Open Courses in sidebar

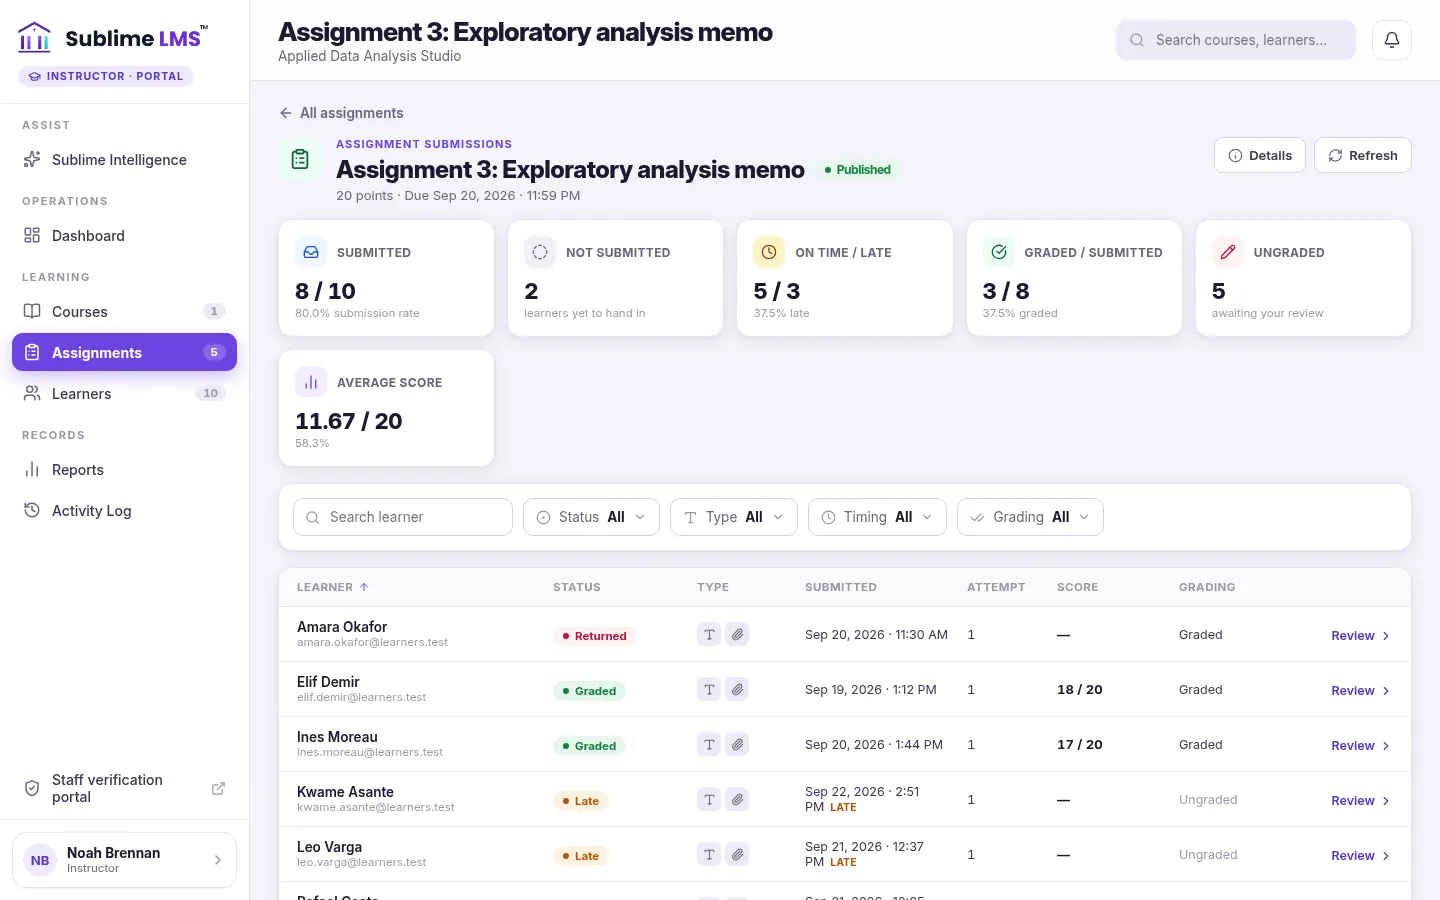(124, 312)
